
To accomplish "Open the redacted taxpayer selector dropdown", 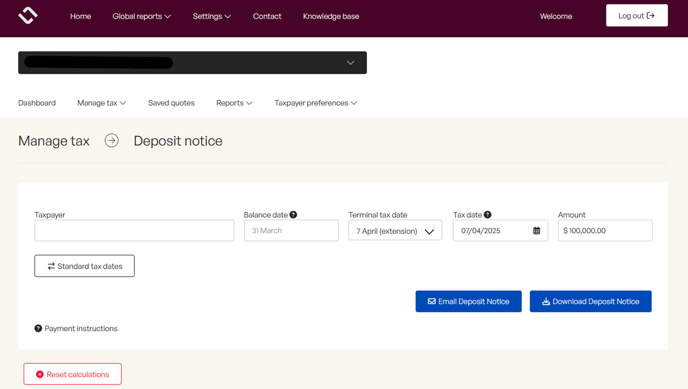I will click(x=192, y=63).
